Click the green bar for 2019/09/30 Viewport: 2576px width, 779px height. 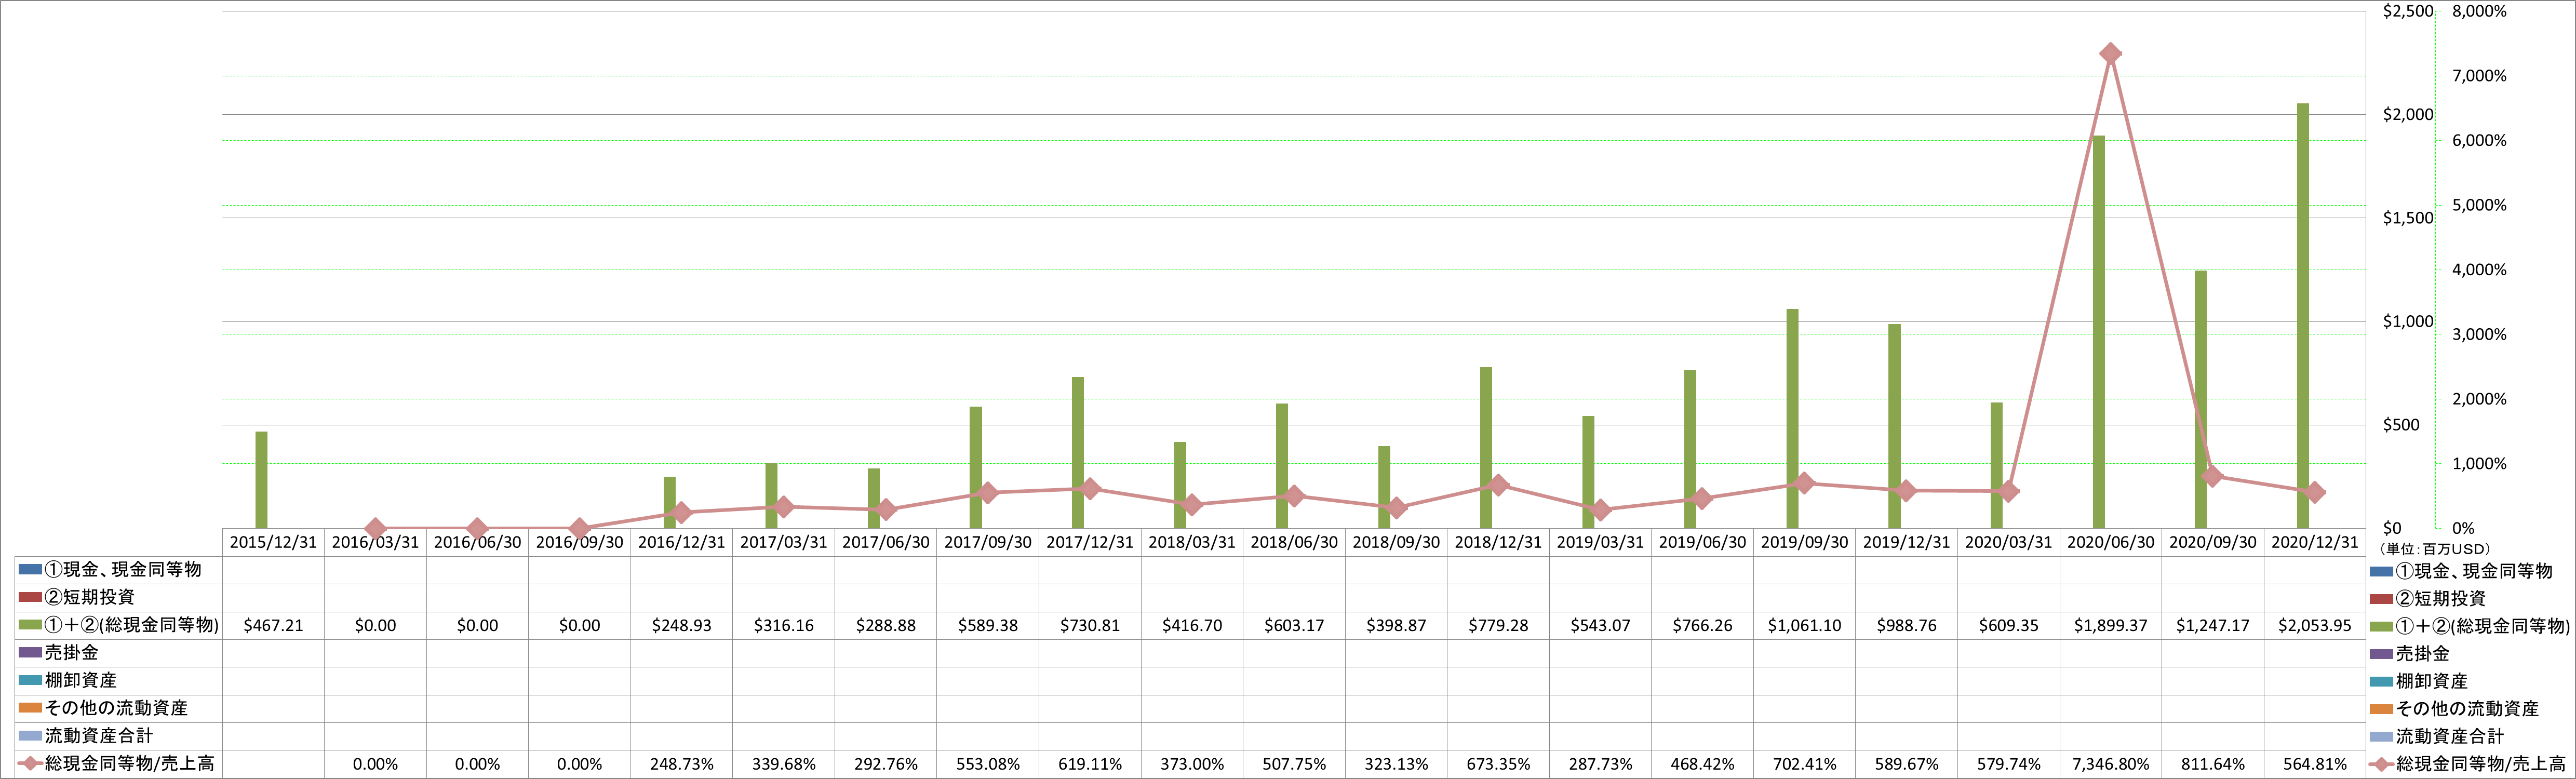tap(1792, 419)
